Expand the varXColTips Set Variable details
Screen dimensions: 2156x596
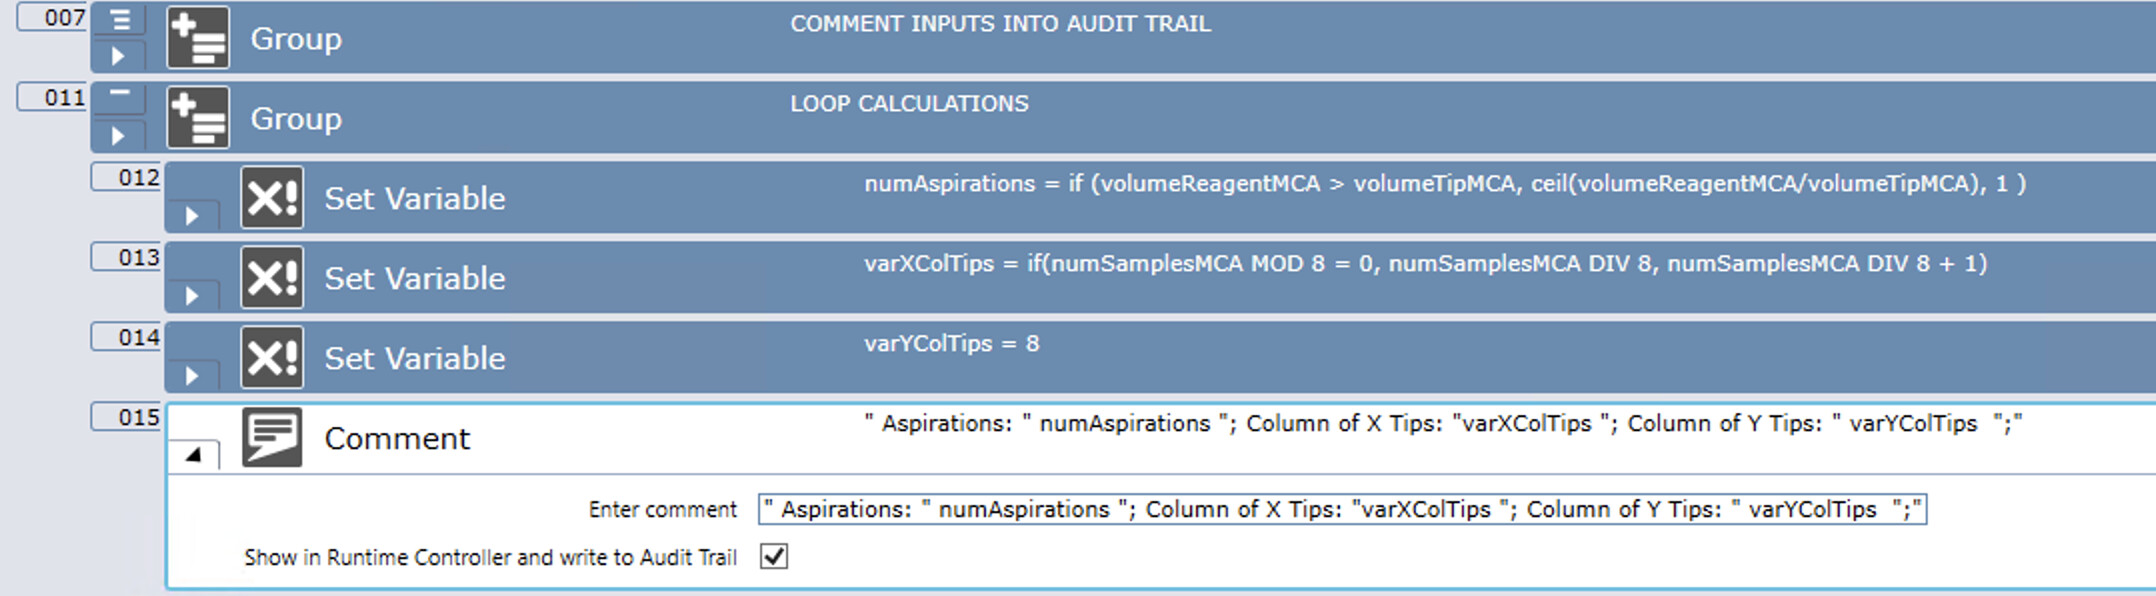coord(192,296)
